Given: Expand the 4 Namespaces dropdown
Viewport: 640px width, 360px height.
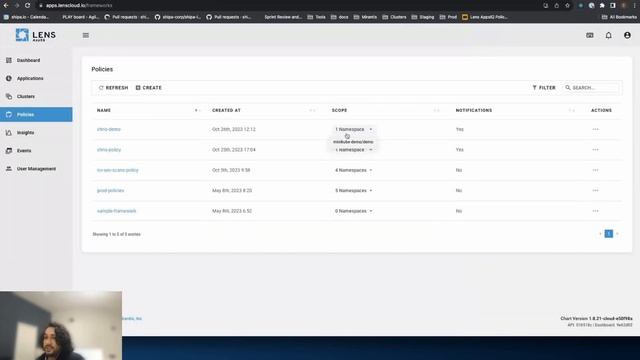Looking at the screenshot, I should point(353,170).
